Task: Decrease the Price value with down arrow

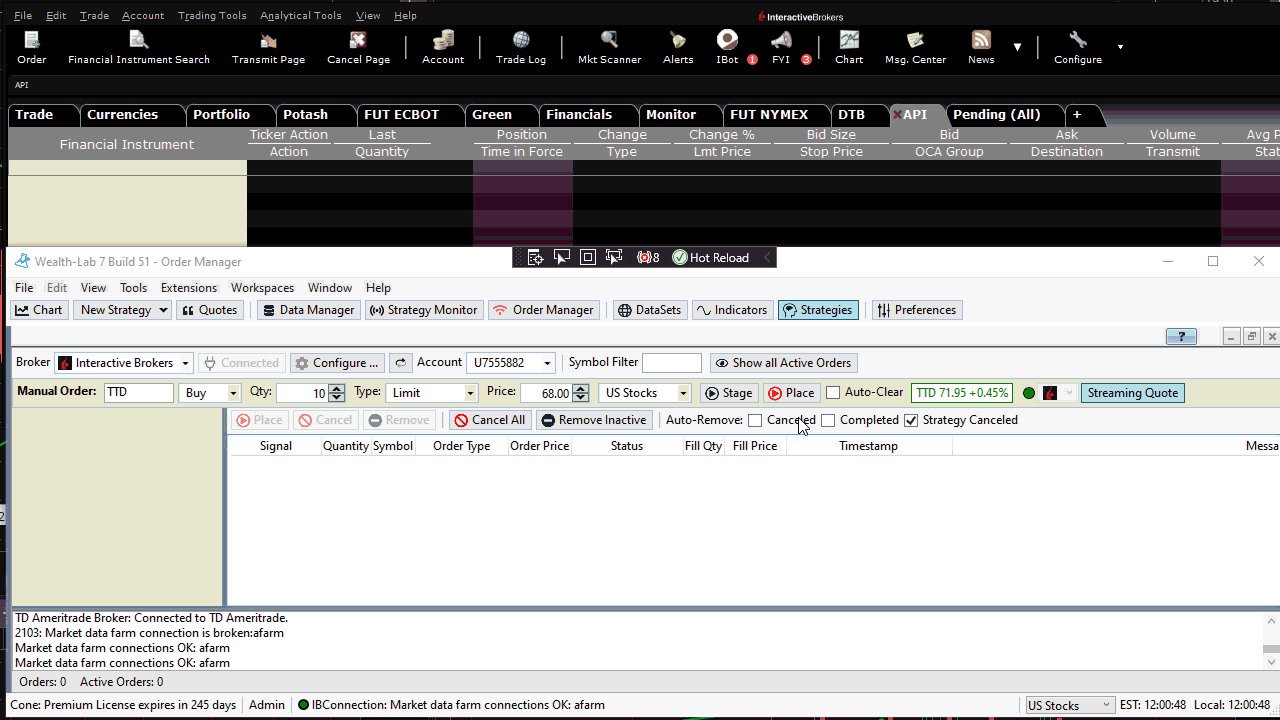Action: click(x=581, y=398)
